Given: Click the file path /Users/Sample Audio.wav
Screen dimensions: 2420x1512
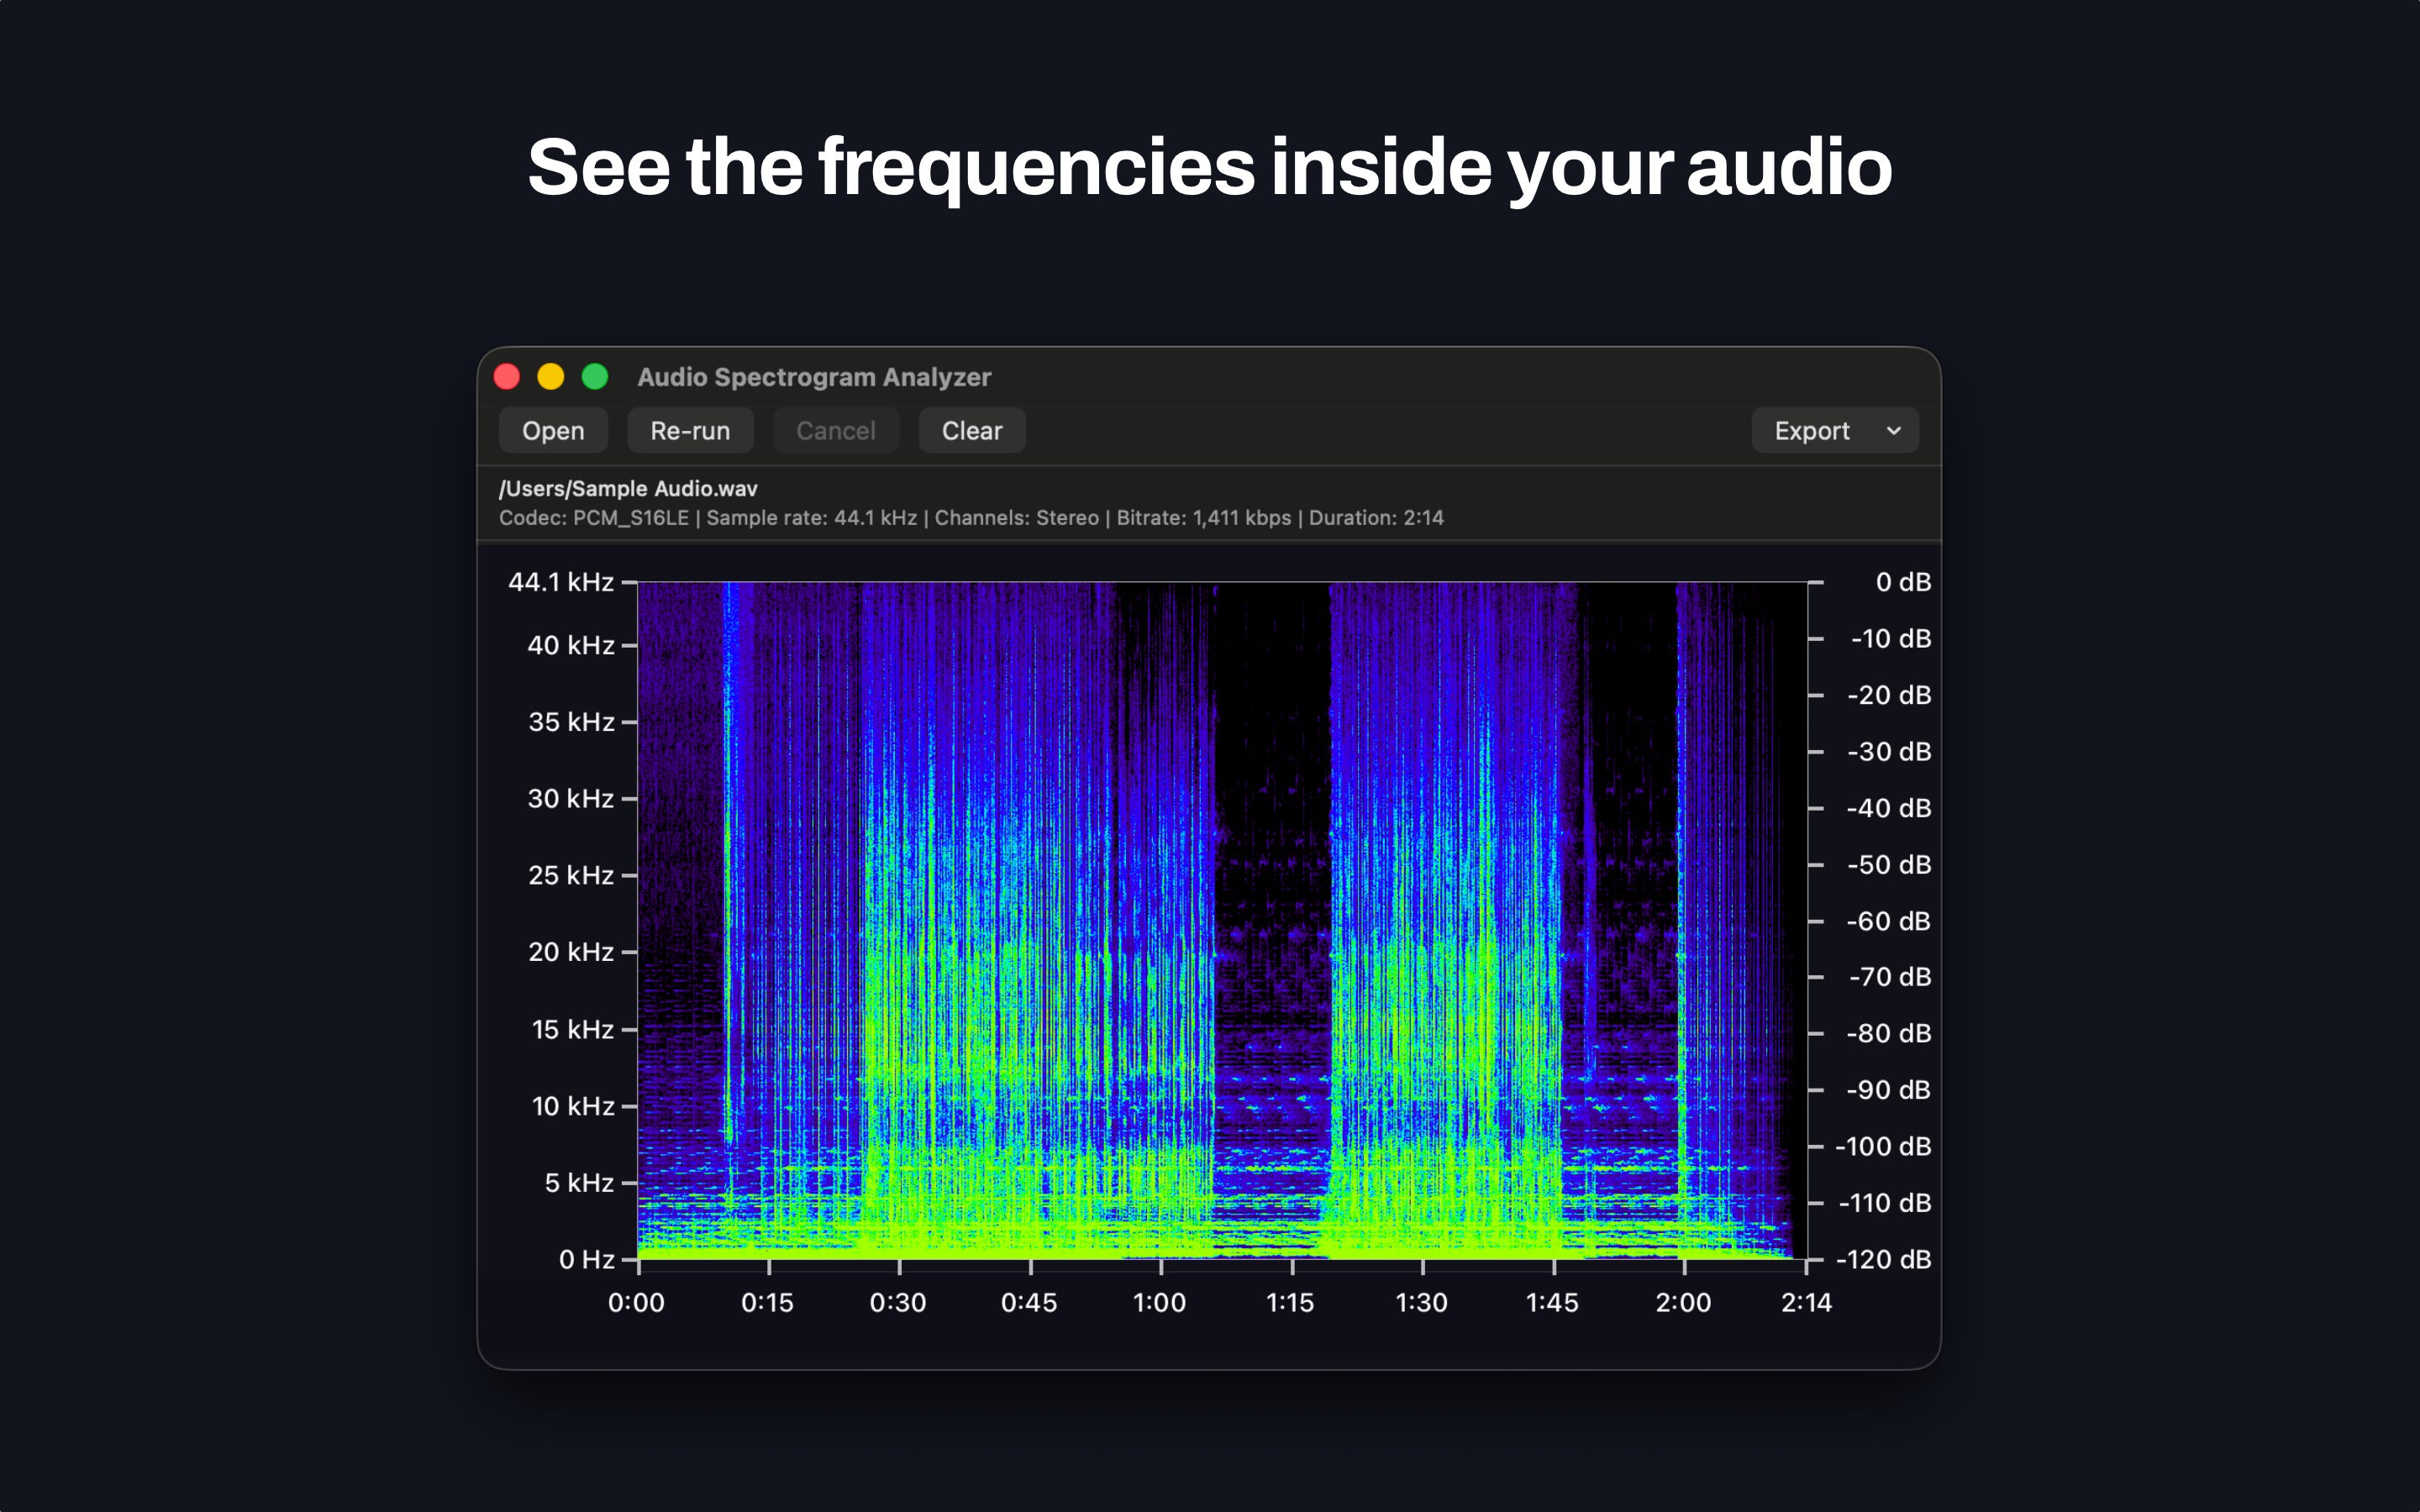Looking at the screenshot, I should [628, 489].
